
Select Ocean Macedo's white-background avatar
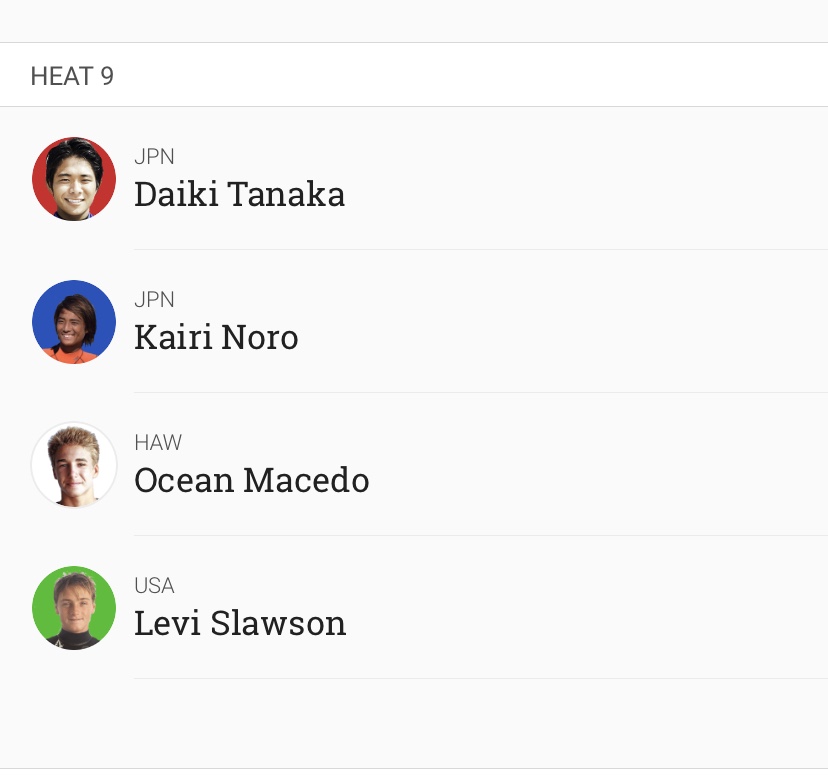[74, 465]
